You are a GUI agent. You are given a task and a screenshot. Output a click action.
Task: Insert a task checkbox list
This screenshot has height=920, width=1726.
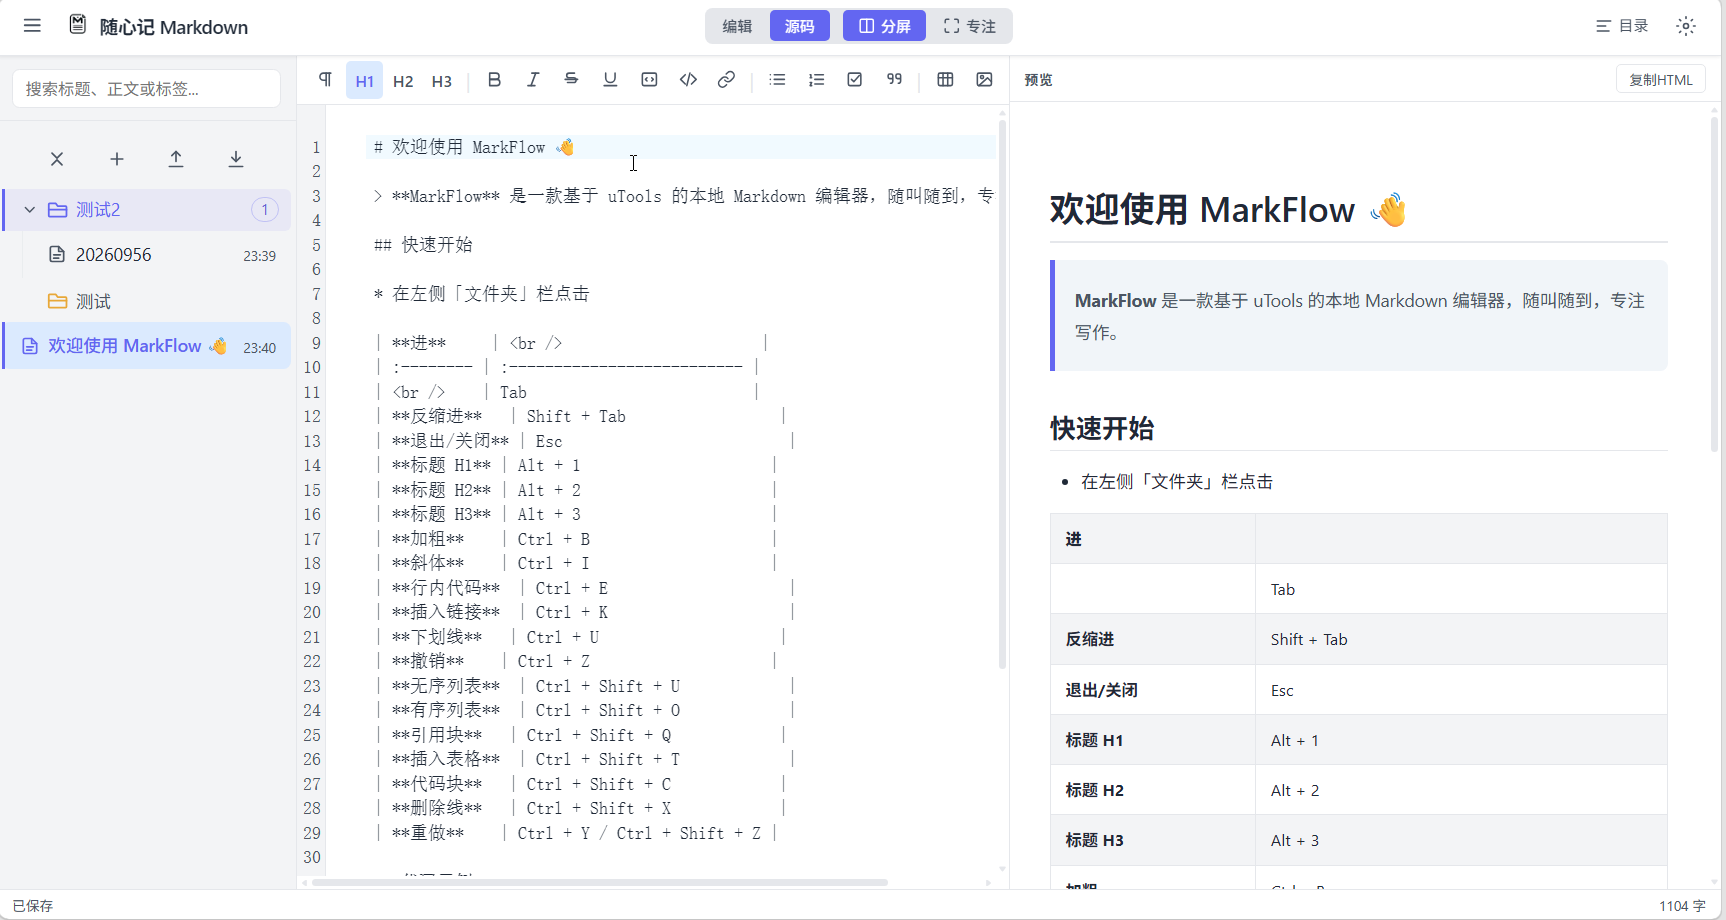tap(855, 80)
